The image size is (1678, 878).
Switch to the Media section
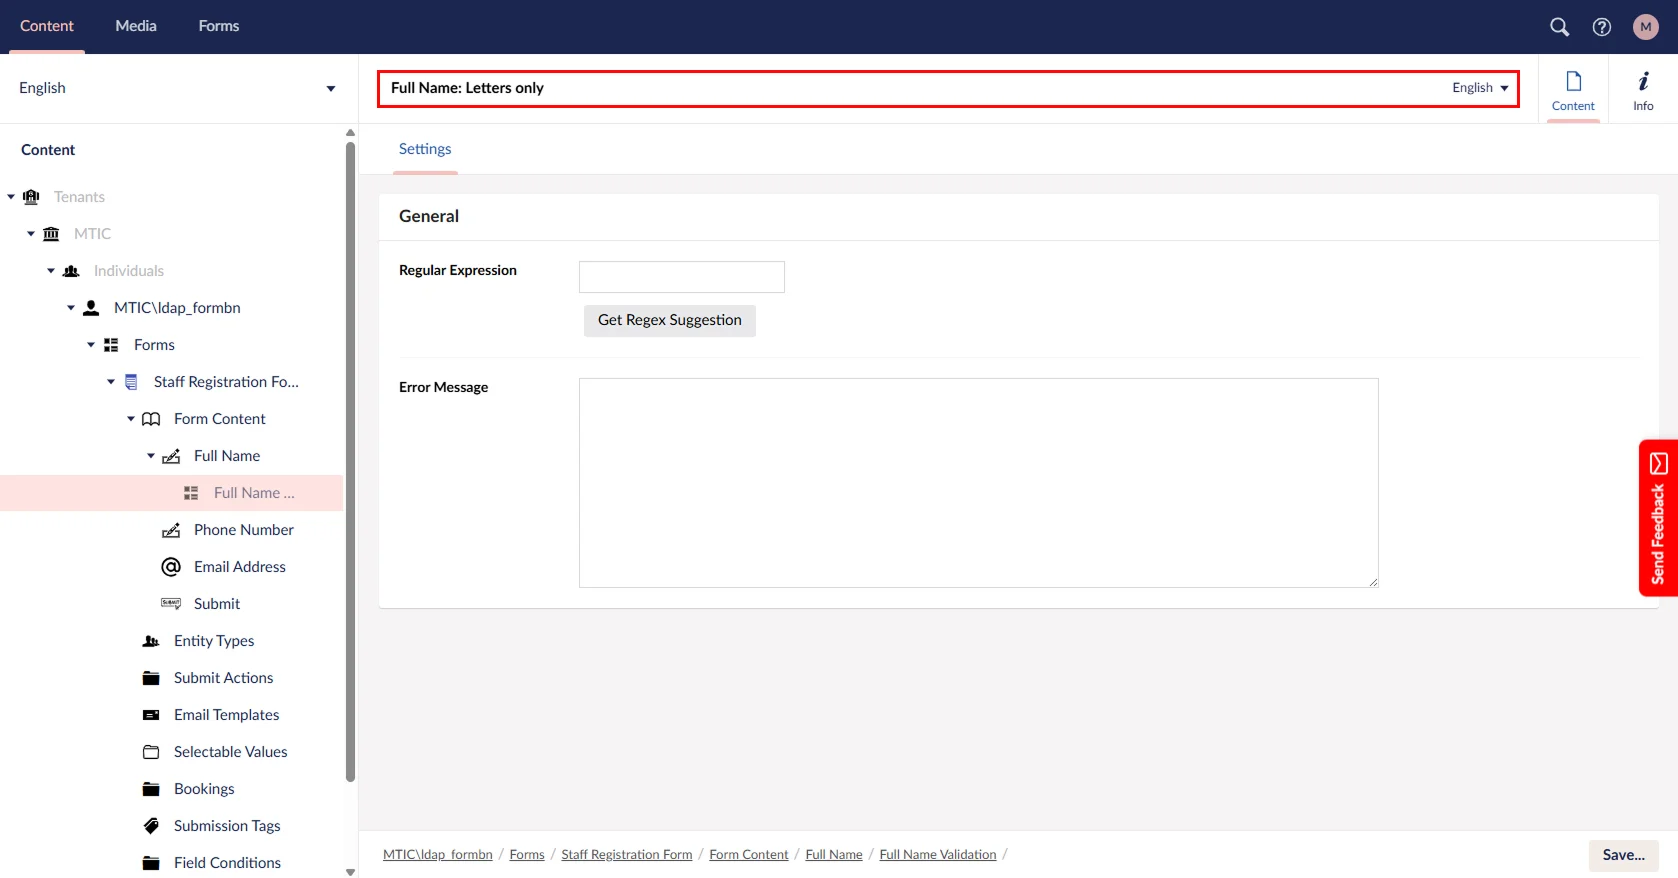136,26
